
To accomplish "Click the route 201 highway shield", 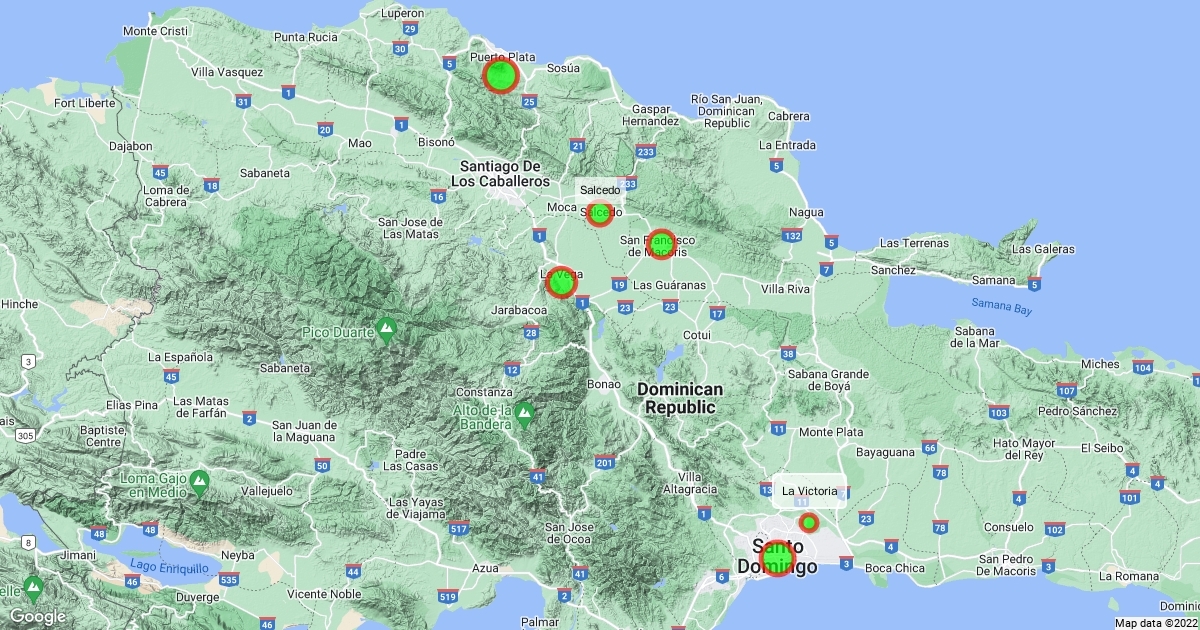I will pos(604,461).
